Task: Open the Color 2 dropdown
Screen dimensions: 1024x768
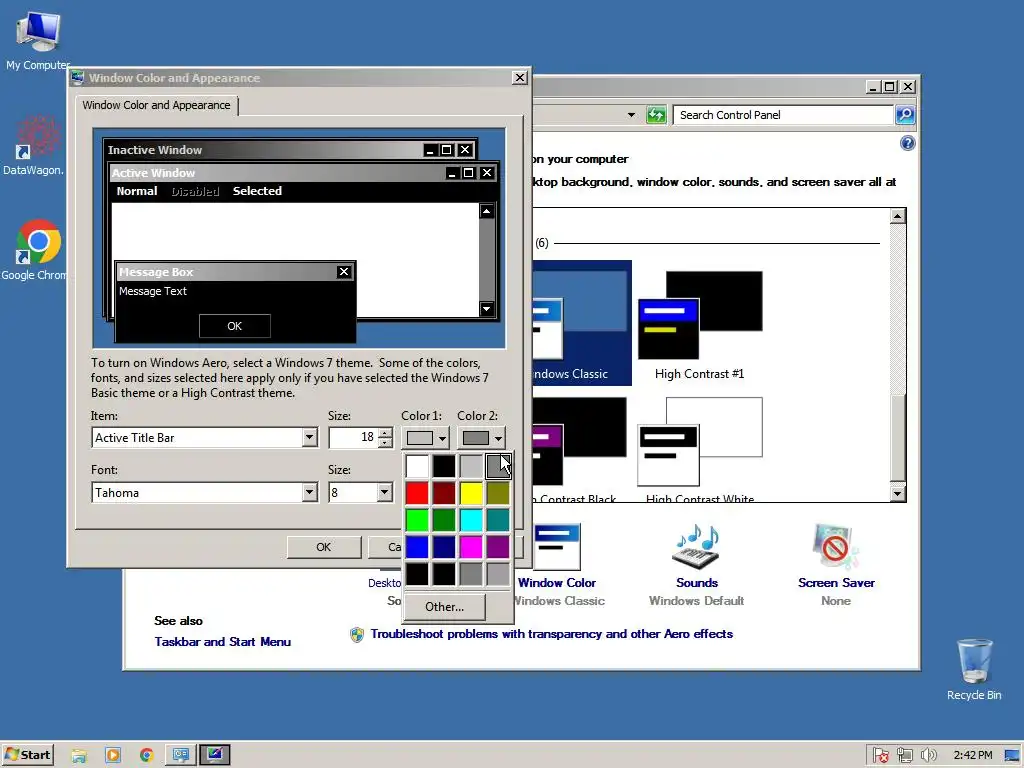Action: 481,438
